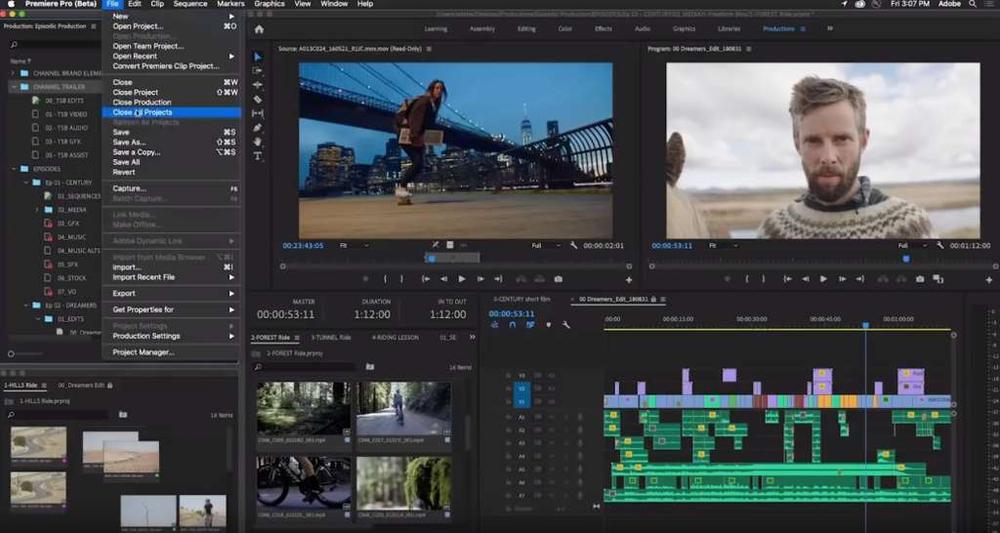Select the Hand tool in tools panel
Image resolution: width=1000 pixels, height=533 pixels.
258,142
